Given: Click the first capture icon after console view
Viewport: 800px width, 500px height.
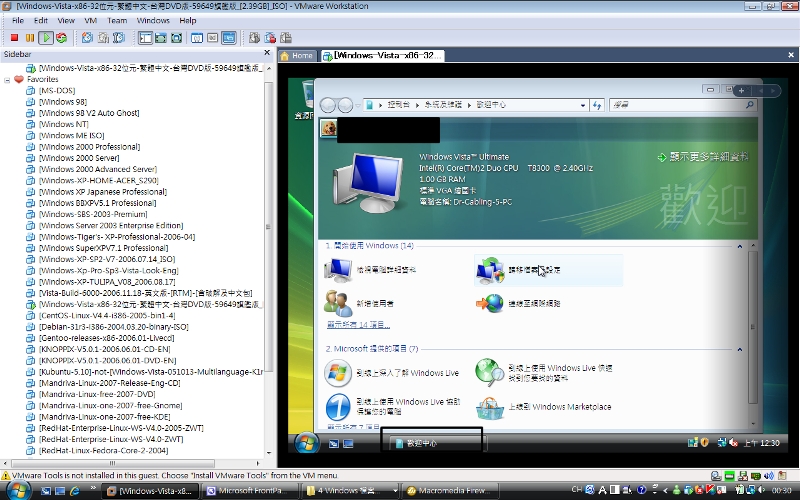Looking at the screenshot, I should click(254, 38).
